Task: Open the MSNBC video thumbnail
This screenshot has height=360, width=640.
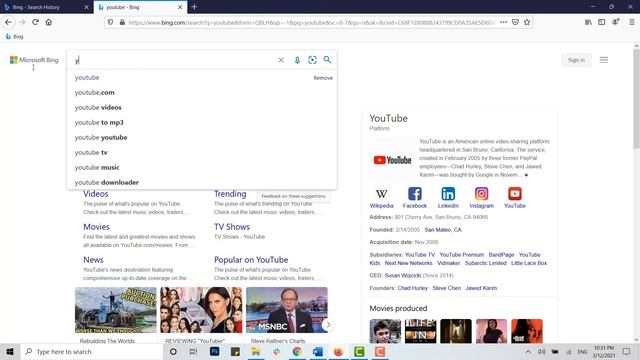Action: (287, 310)
